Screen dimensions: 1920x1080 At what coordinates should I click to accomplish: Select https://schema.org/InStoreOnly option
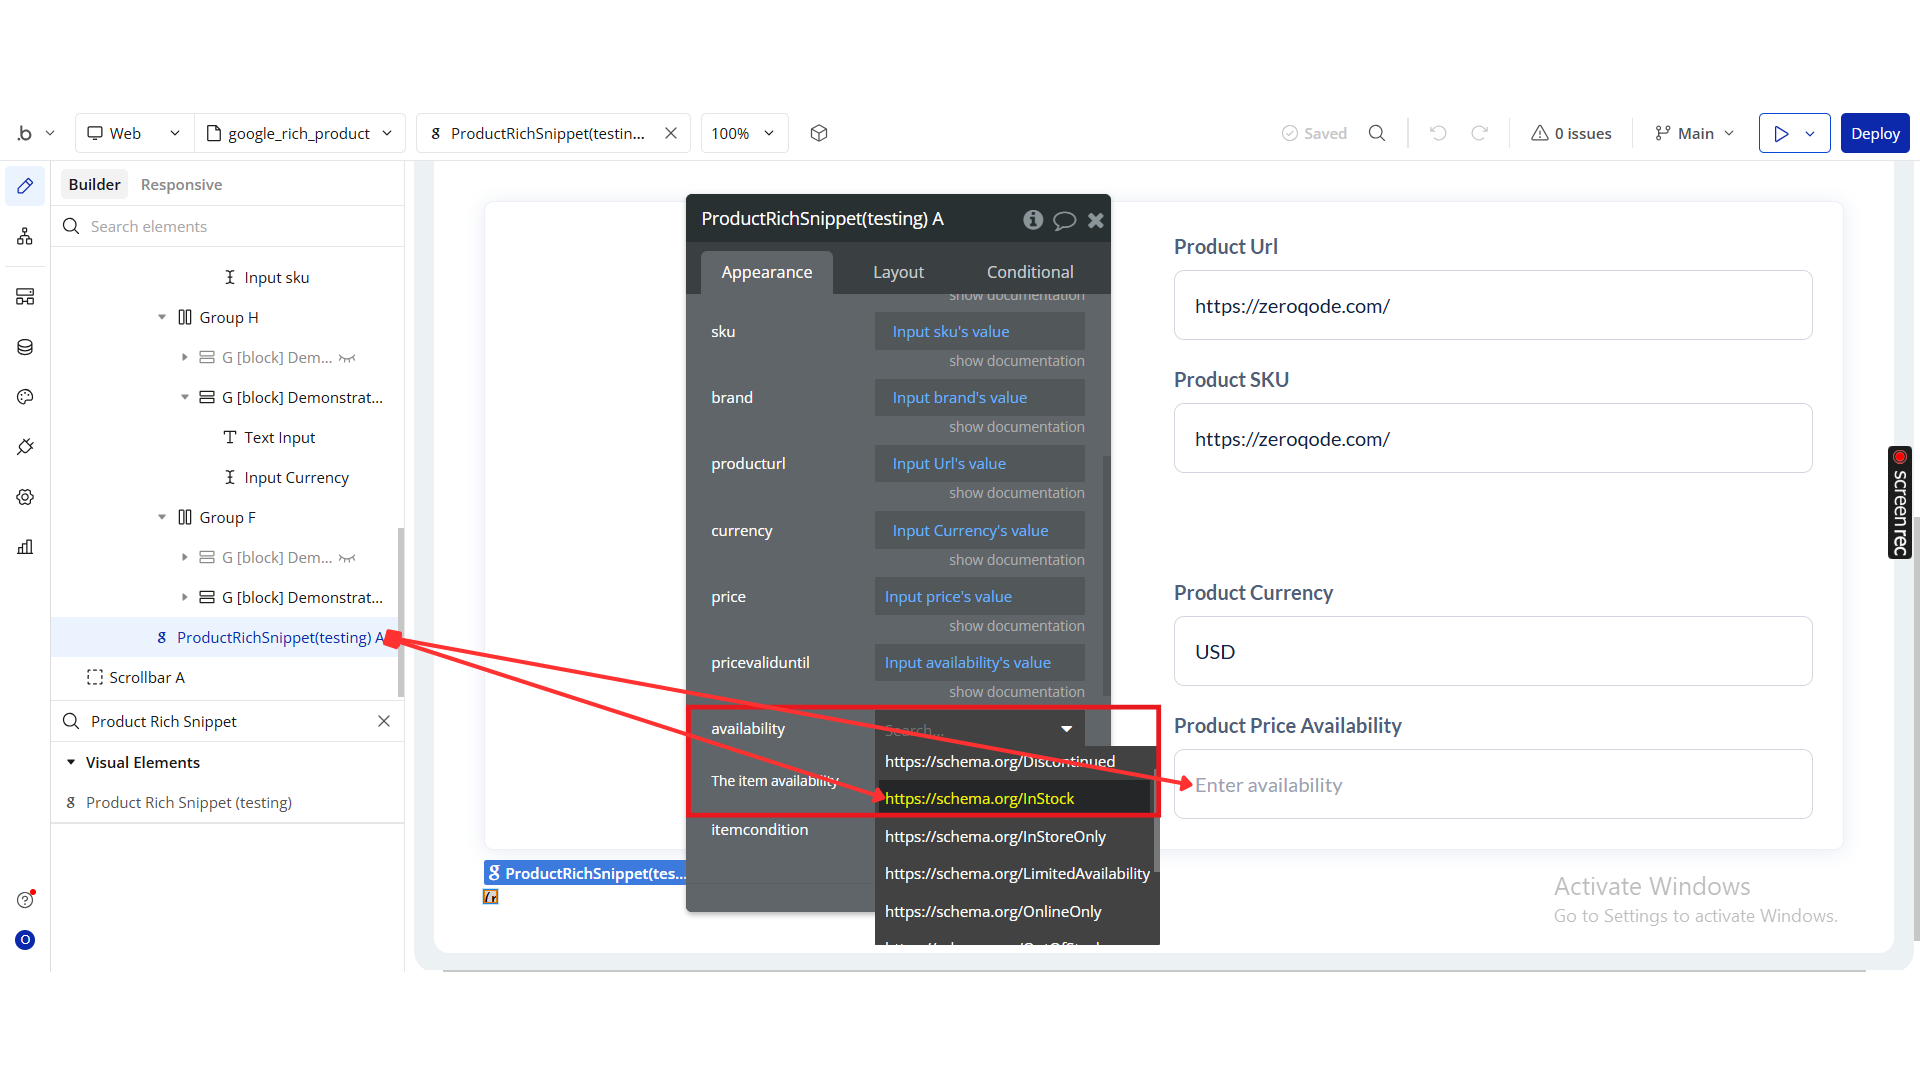(x=995, y=836)
